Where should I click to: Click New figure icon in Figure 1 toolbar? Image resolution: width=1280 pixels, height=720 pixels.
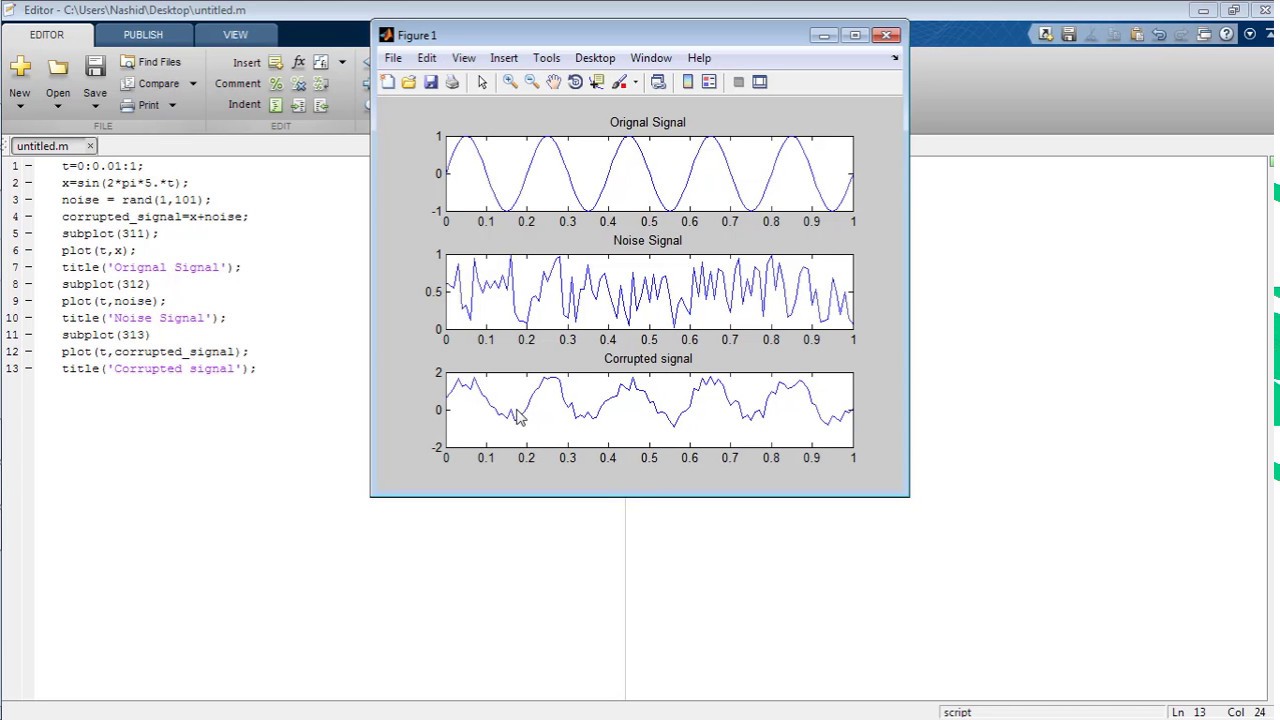click(x=387, y=82)
